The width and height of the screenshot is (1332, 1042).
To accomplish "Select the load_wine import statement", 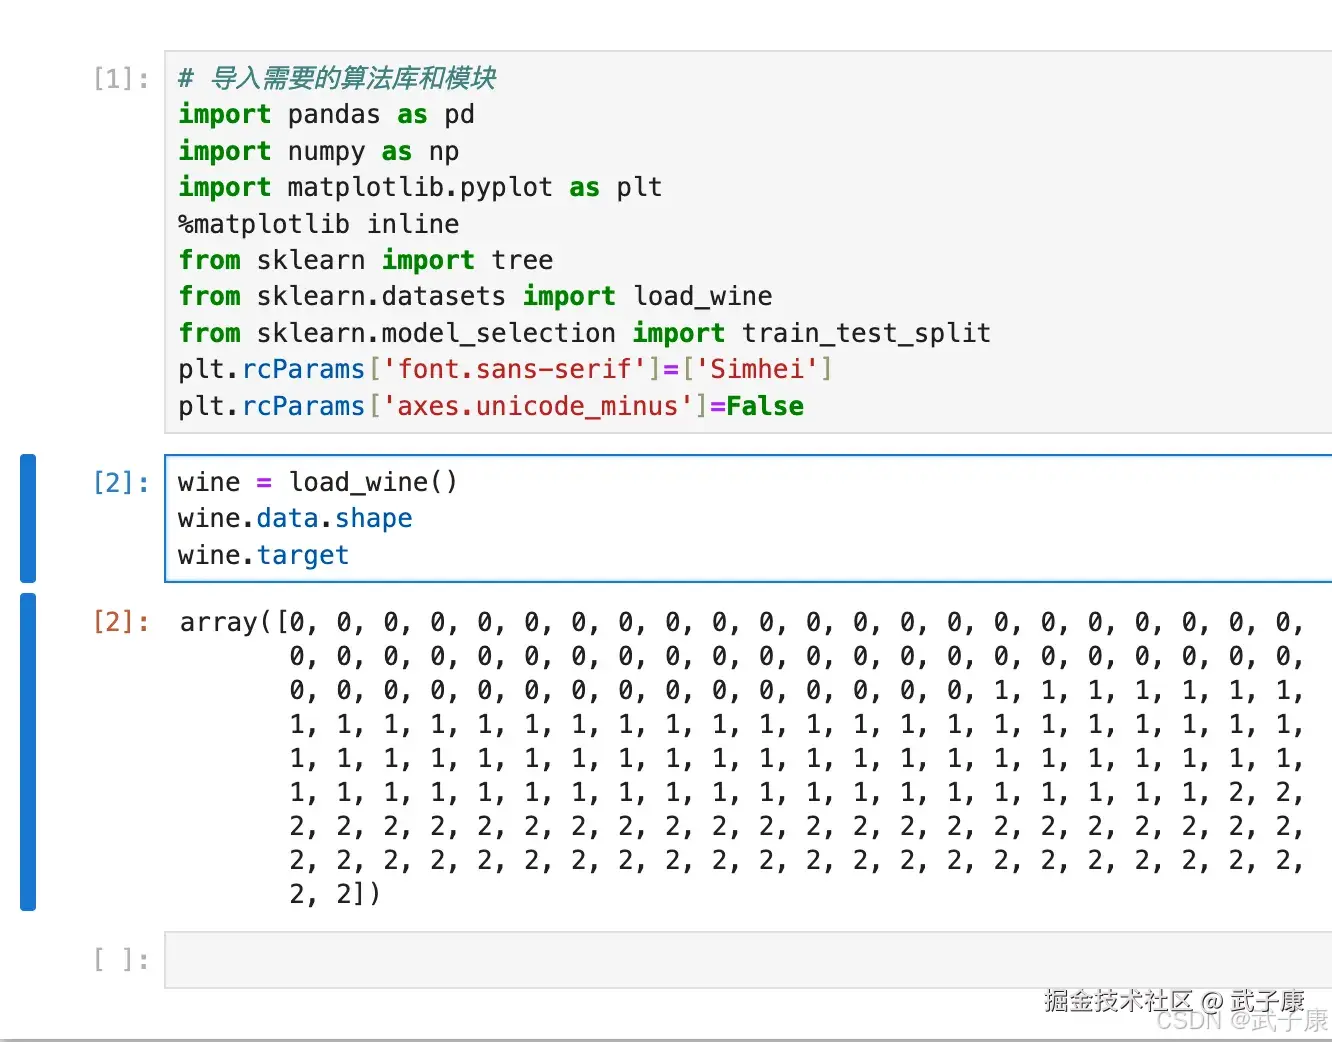I will tap(474, 296).
